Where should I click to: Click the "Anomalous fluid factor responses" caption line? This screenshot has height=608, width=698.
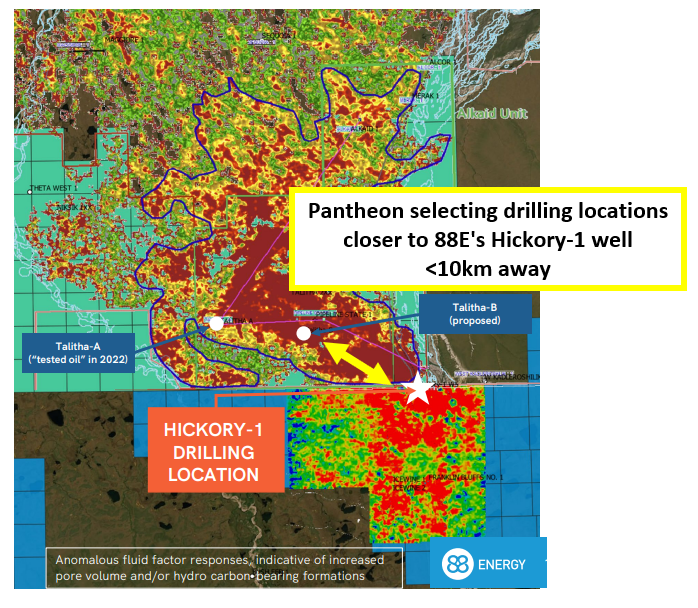[x=219, y=560]
